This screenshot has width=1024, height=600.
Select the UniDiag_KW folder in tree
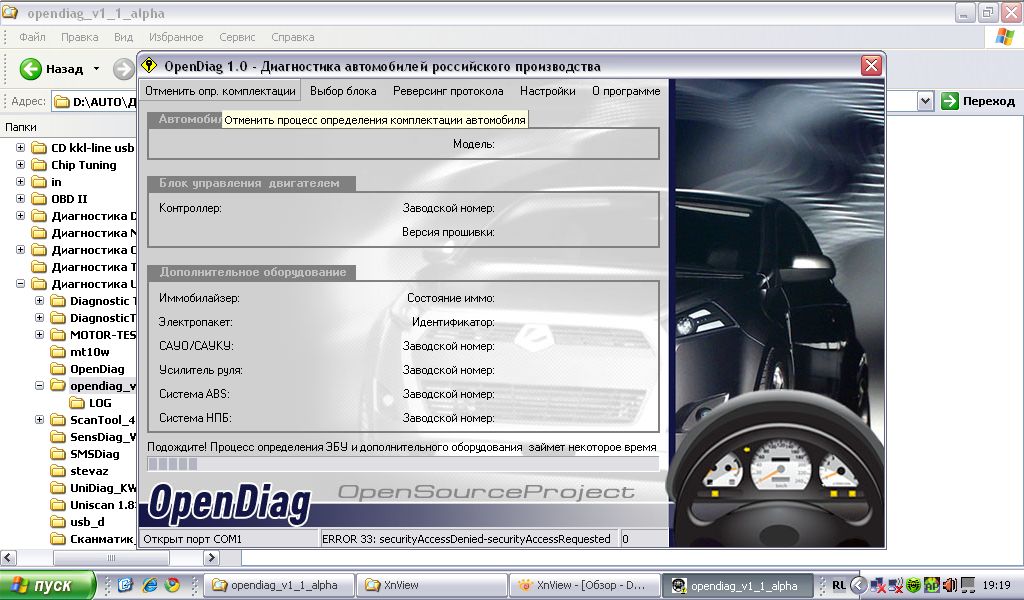tap(103, 488)
